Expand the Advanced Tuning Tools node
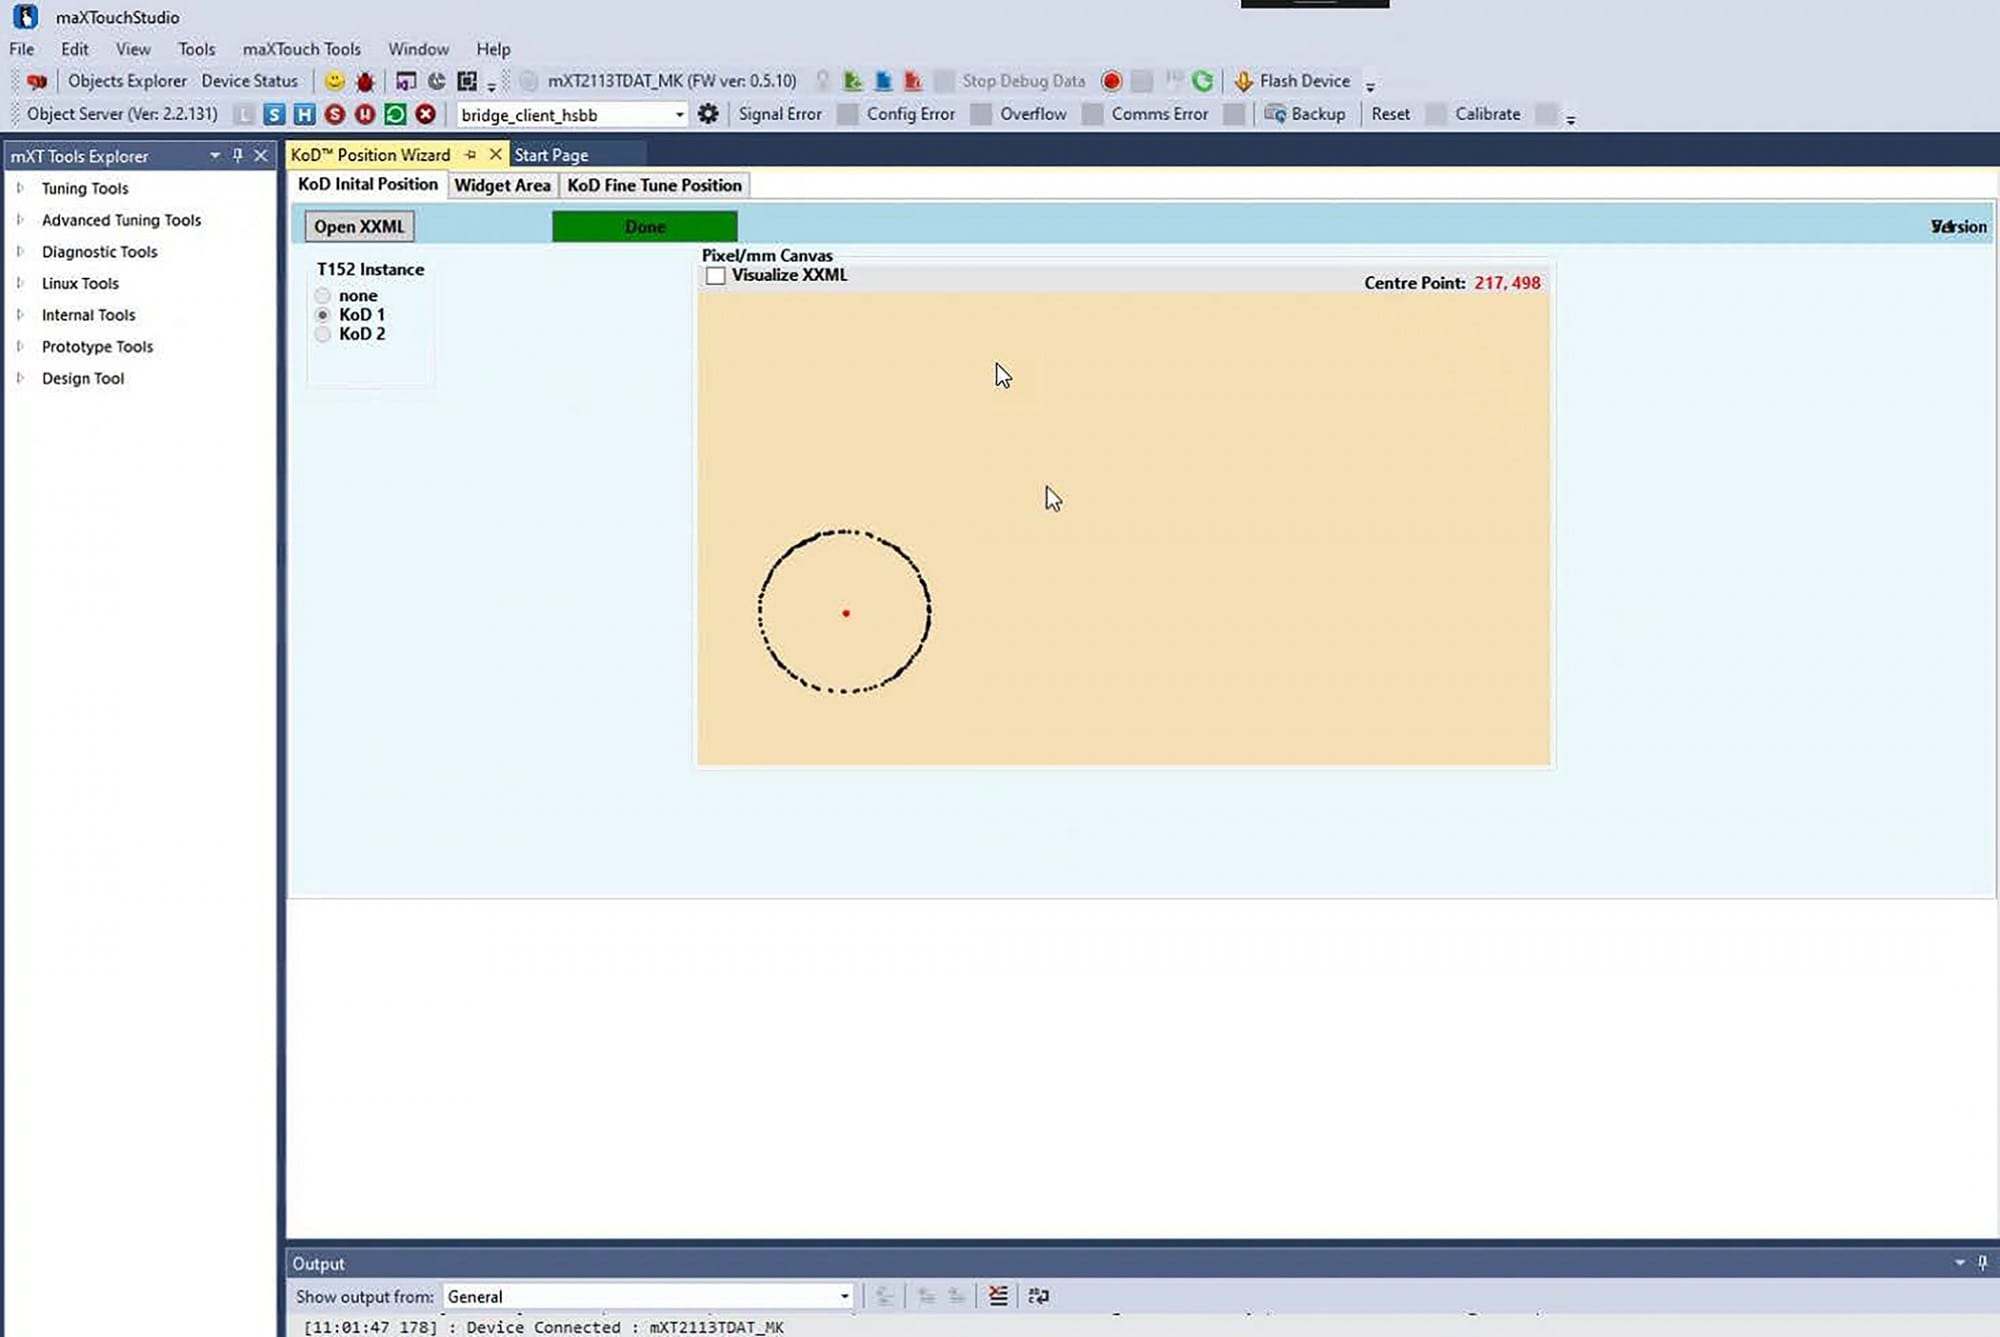 20,220
